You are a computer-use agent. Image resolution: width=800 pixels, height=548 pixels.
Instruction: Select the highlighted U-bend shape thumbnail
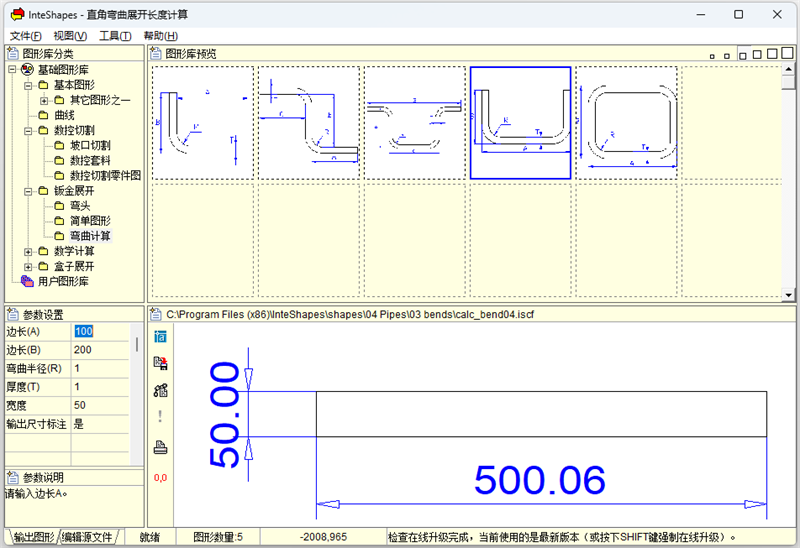520,122
